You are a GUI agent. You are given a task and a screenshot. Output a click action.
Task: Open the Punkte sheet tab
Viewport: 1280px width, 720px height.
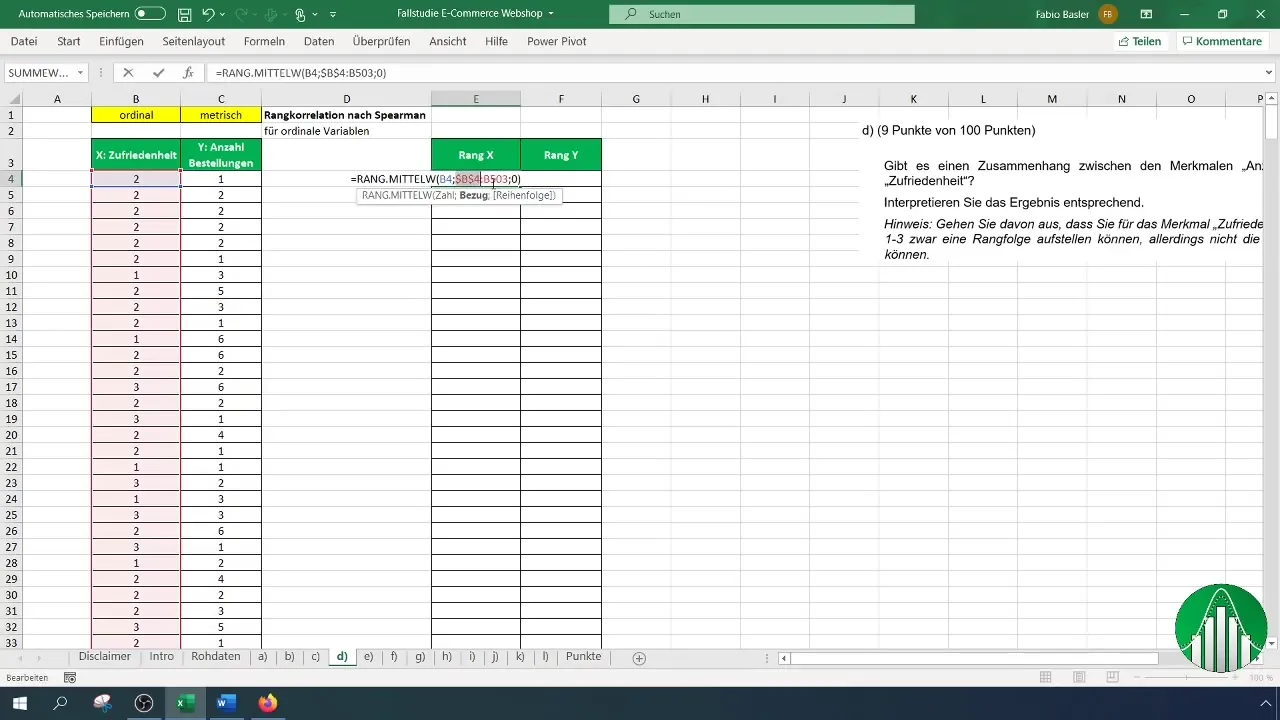(583, 657)
